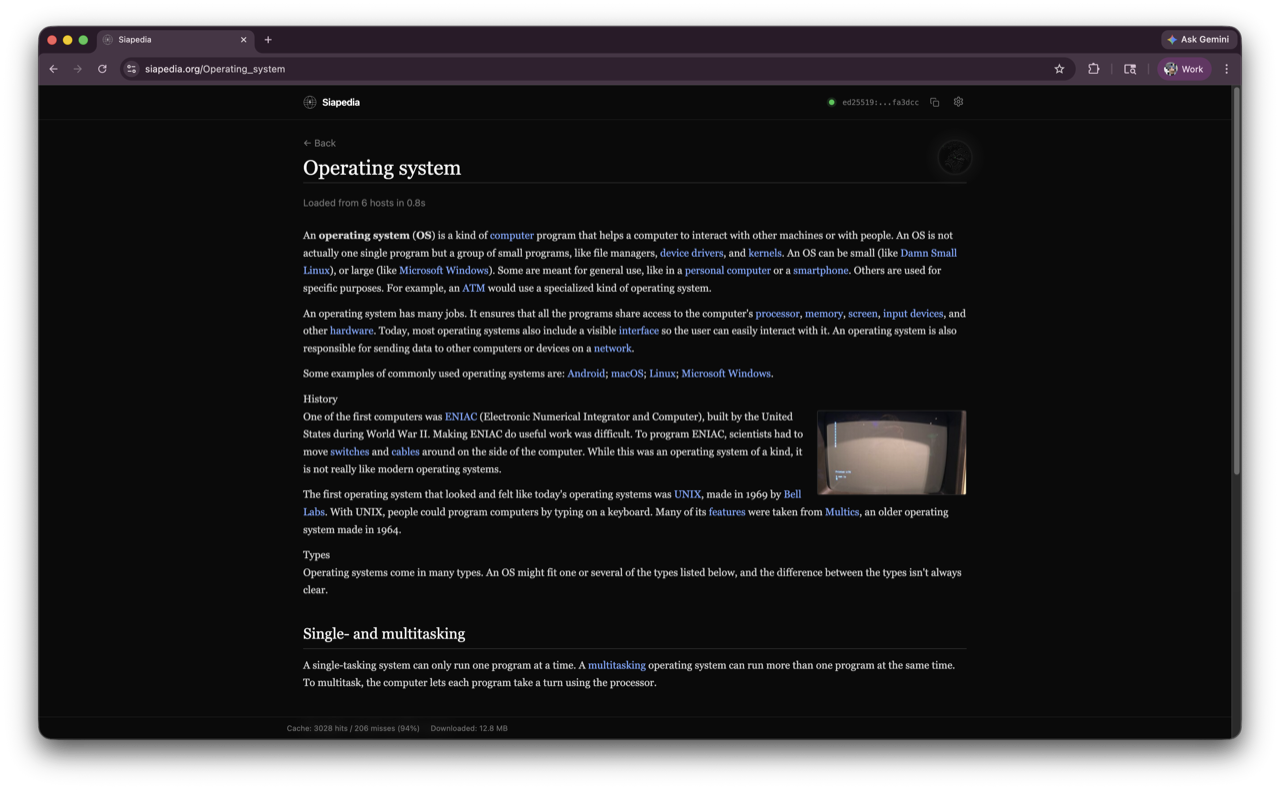Open the memory link
1280x790 pixels.
[x=824, y=314]
